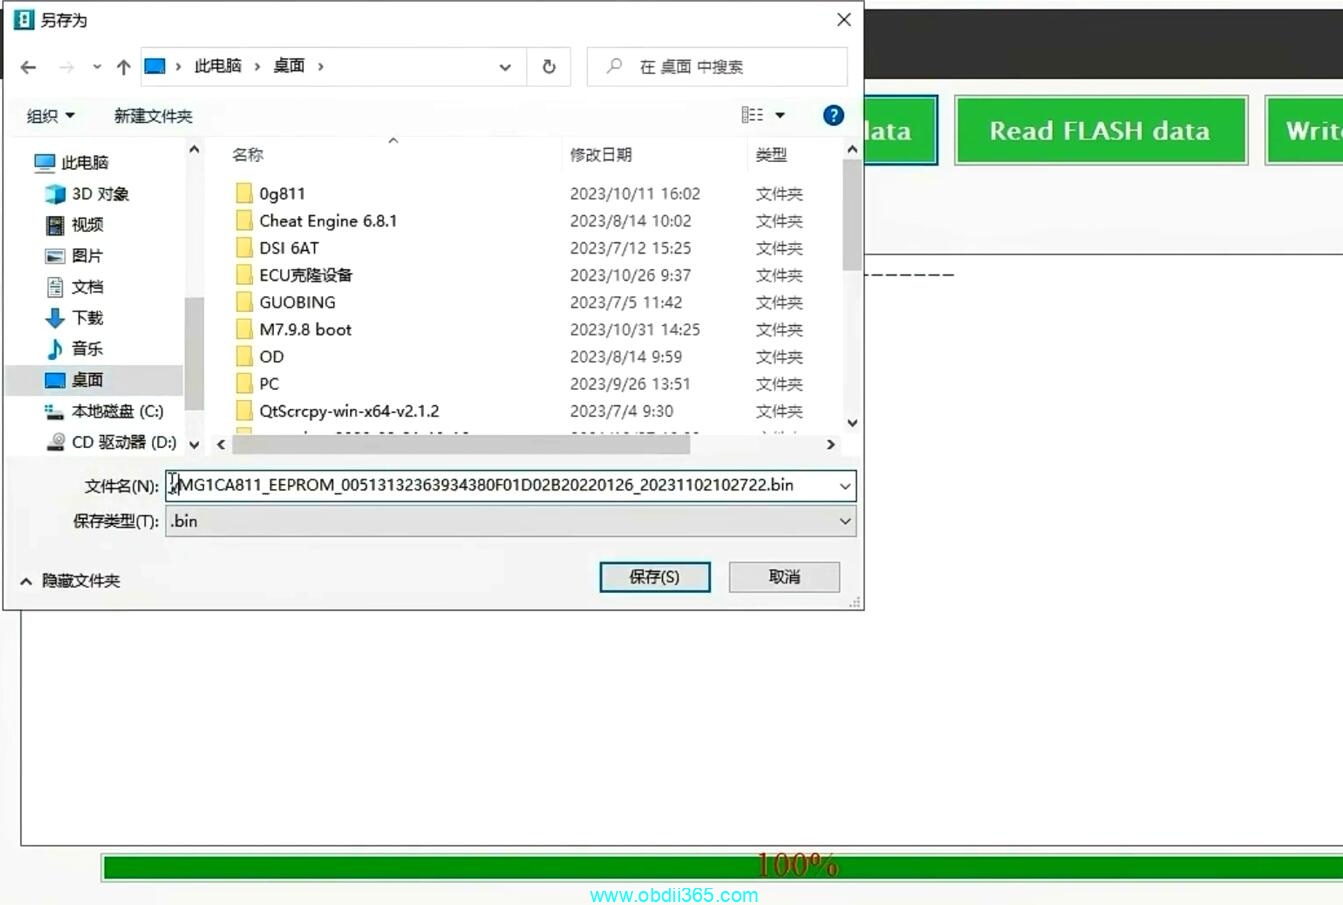Select the ECU克隆设备 folder
This screenshot has width=1343, height=905.
pyautogui.click(x=294, y=275)
